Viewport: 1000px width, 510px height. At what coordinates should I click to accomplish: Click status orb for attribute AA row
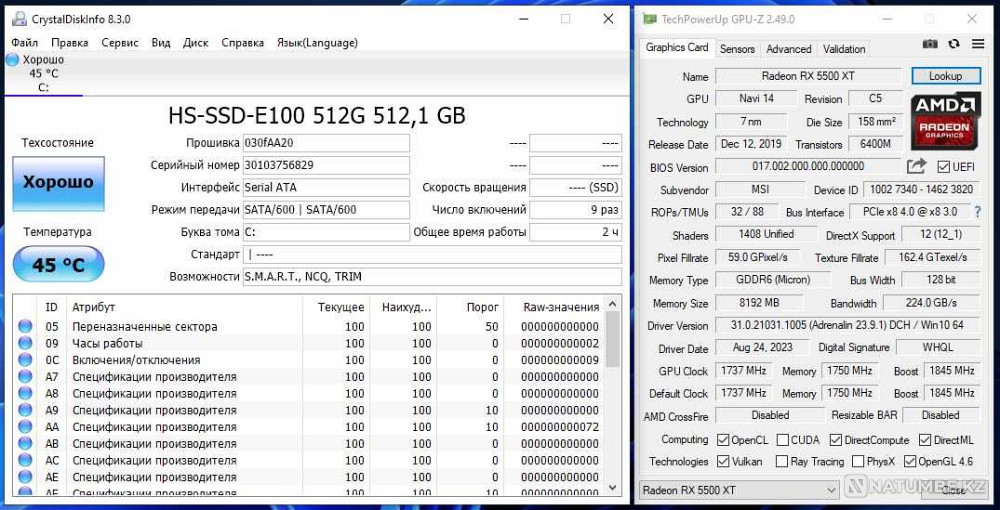pyautogui.click(x=25, y=426)
